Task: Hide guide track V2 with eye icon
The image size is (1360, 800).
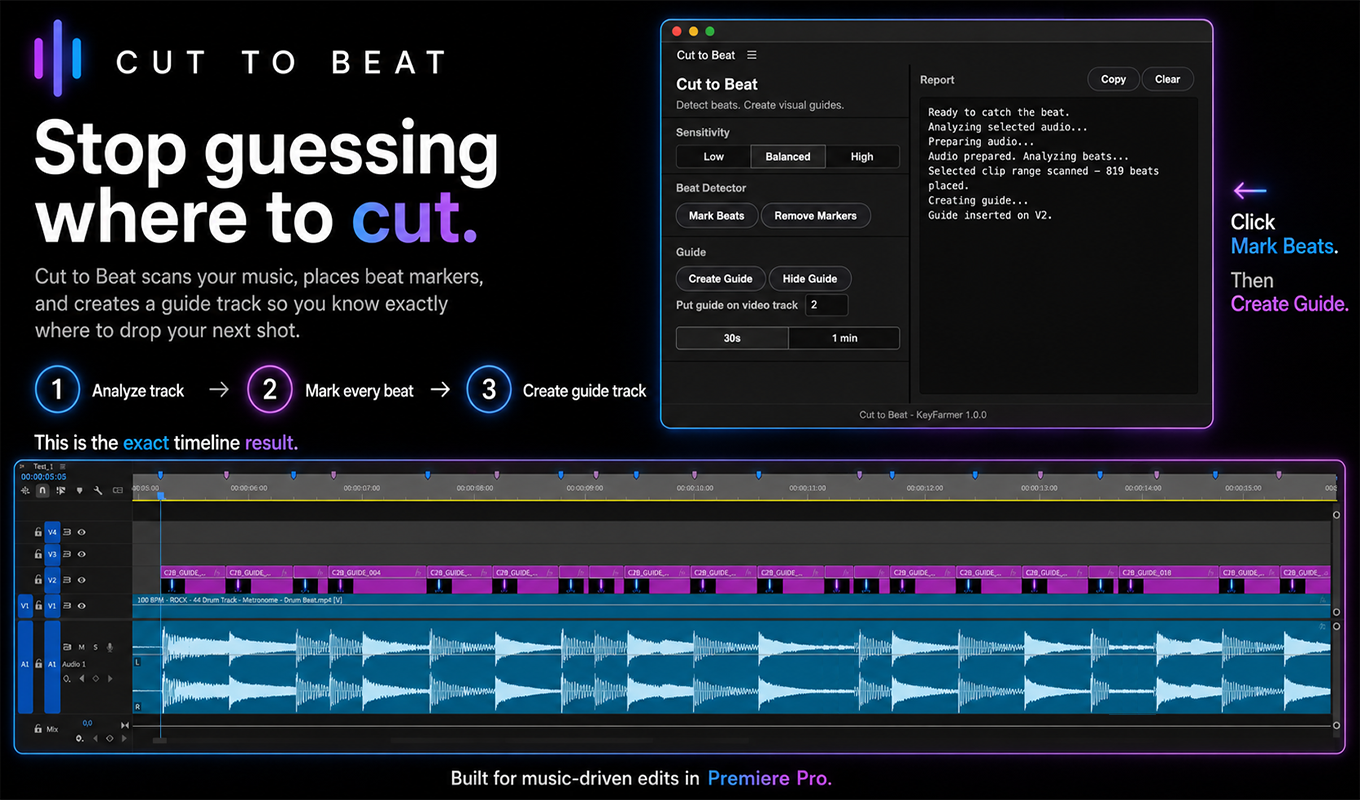Action: 82,580
